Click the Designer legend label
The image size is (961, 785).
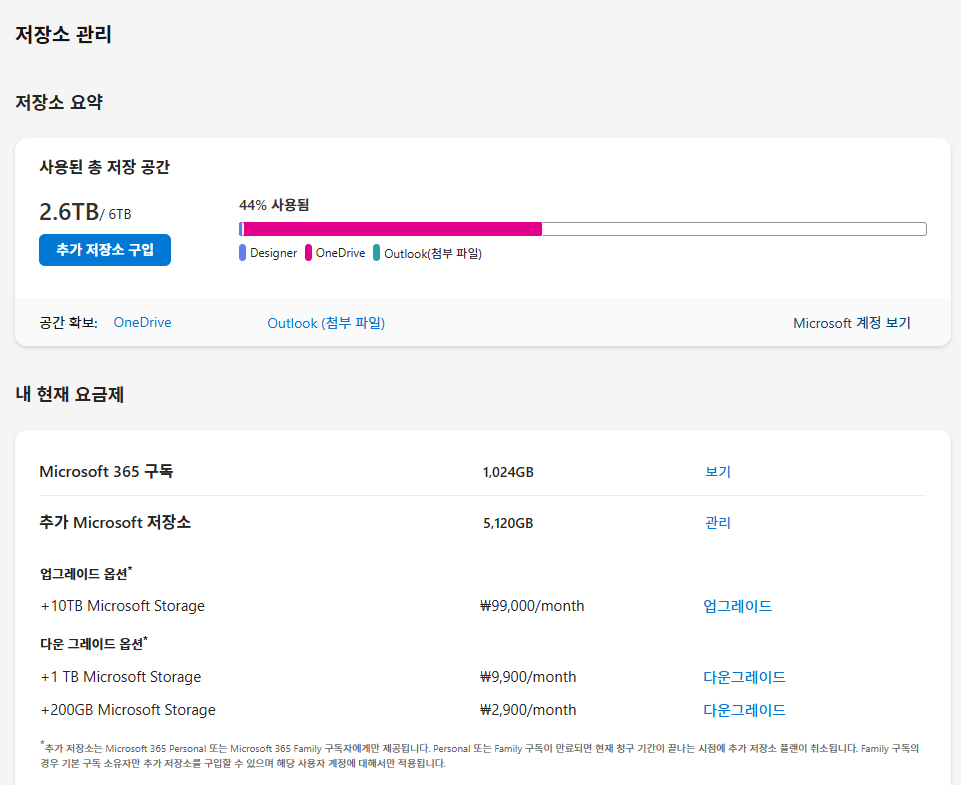coord(273,253)
